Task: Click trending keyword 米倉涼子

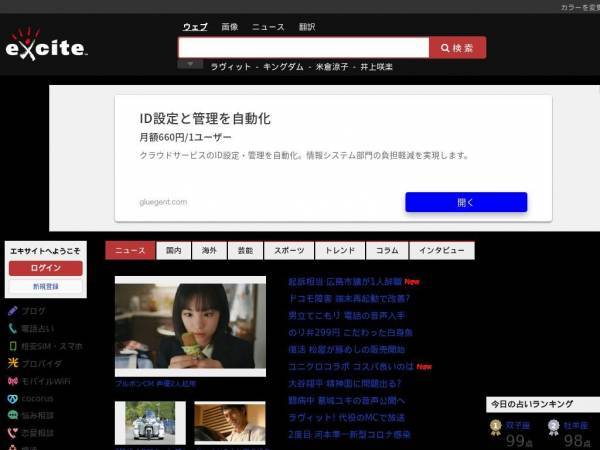Action: [332, 67]
